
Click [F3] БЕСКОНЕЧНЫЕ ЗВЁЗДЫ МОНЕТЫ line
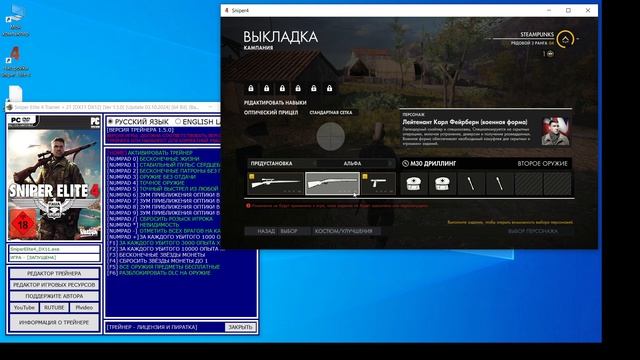tap(157, 255)
